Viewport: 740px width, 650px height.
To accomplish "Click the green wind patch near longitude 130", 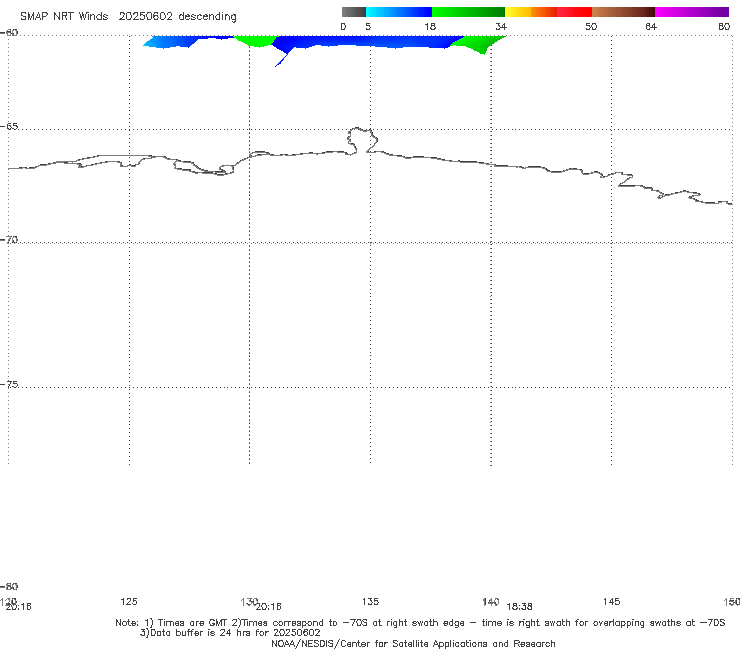I will (255, 41).
